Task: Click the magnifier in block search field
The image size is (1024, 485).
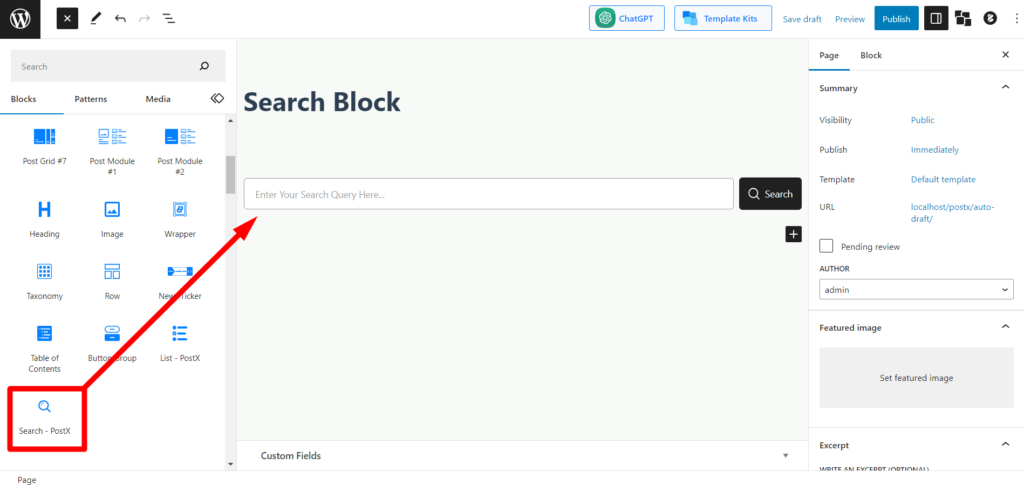Action: click(204, 66)
